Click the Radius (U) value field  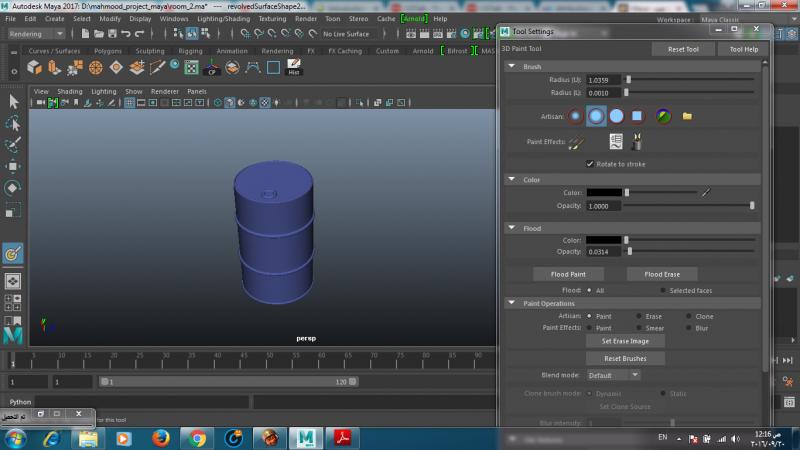pyautogui.click(x=604, y=80)
